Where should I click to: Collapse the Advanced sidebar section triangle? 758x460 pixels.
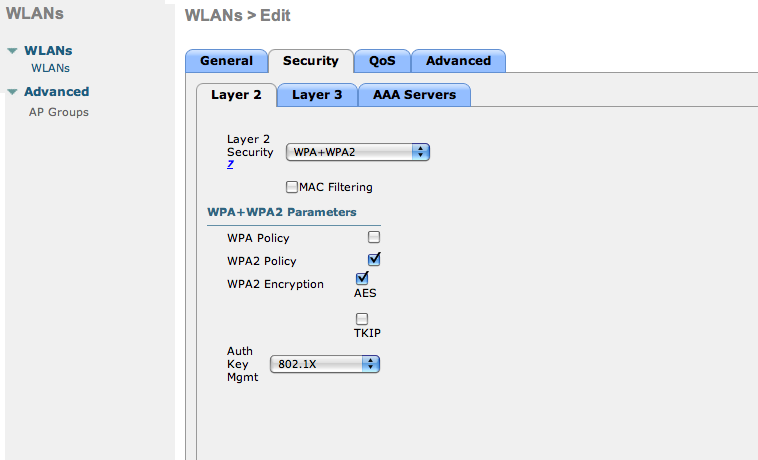[x=12, y=92]
